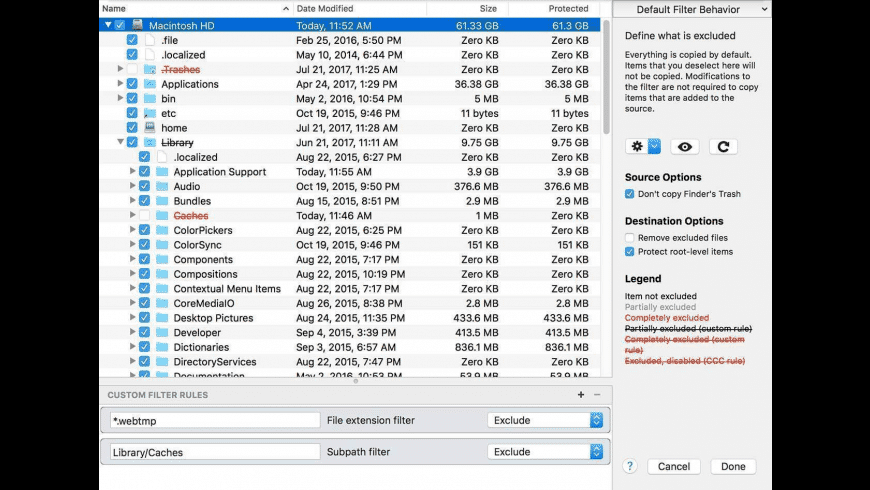
Task: Expand the .Trashes folder
Action: pyautogui.click(x=120, y=69)
